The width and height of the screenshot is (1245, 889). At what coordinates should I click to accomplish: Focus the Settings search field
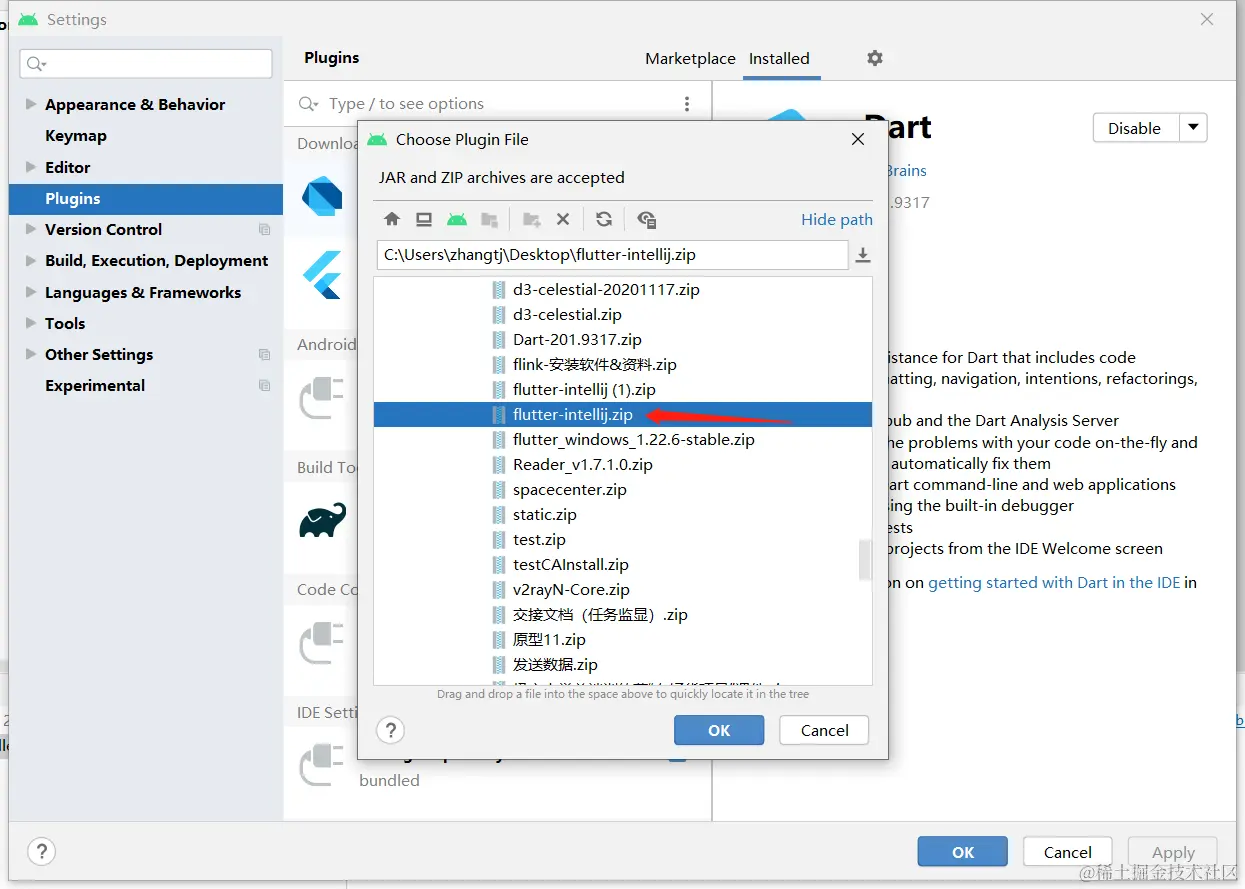tap(146, 64)
